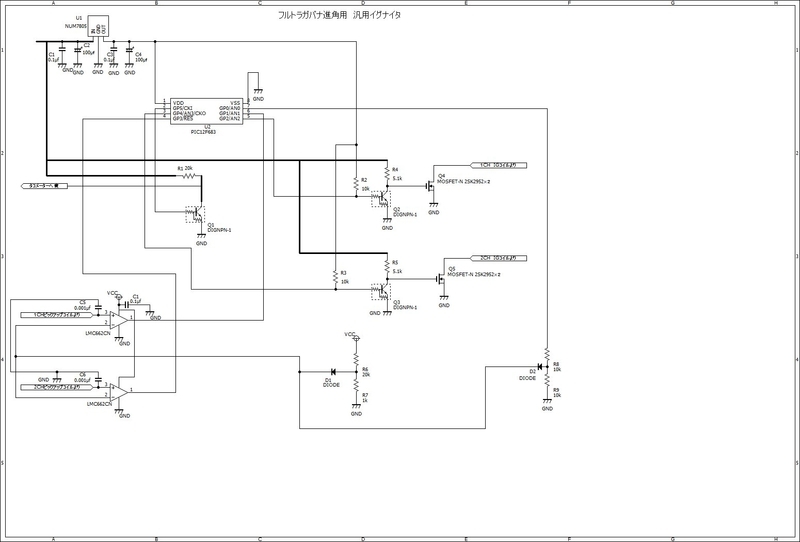The height and width of the screenshot is (542, 800).
Task: Select the D1 diode symbol
Action: 333,372
